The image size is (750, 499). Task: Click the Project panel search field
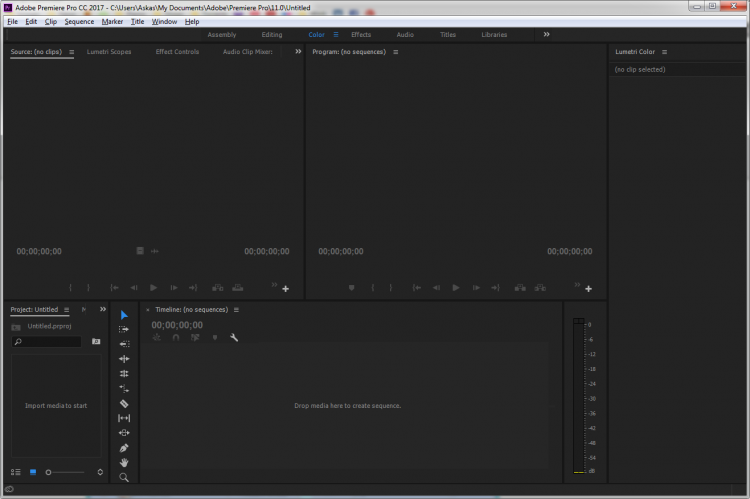(x=47, y=342)
